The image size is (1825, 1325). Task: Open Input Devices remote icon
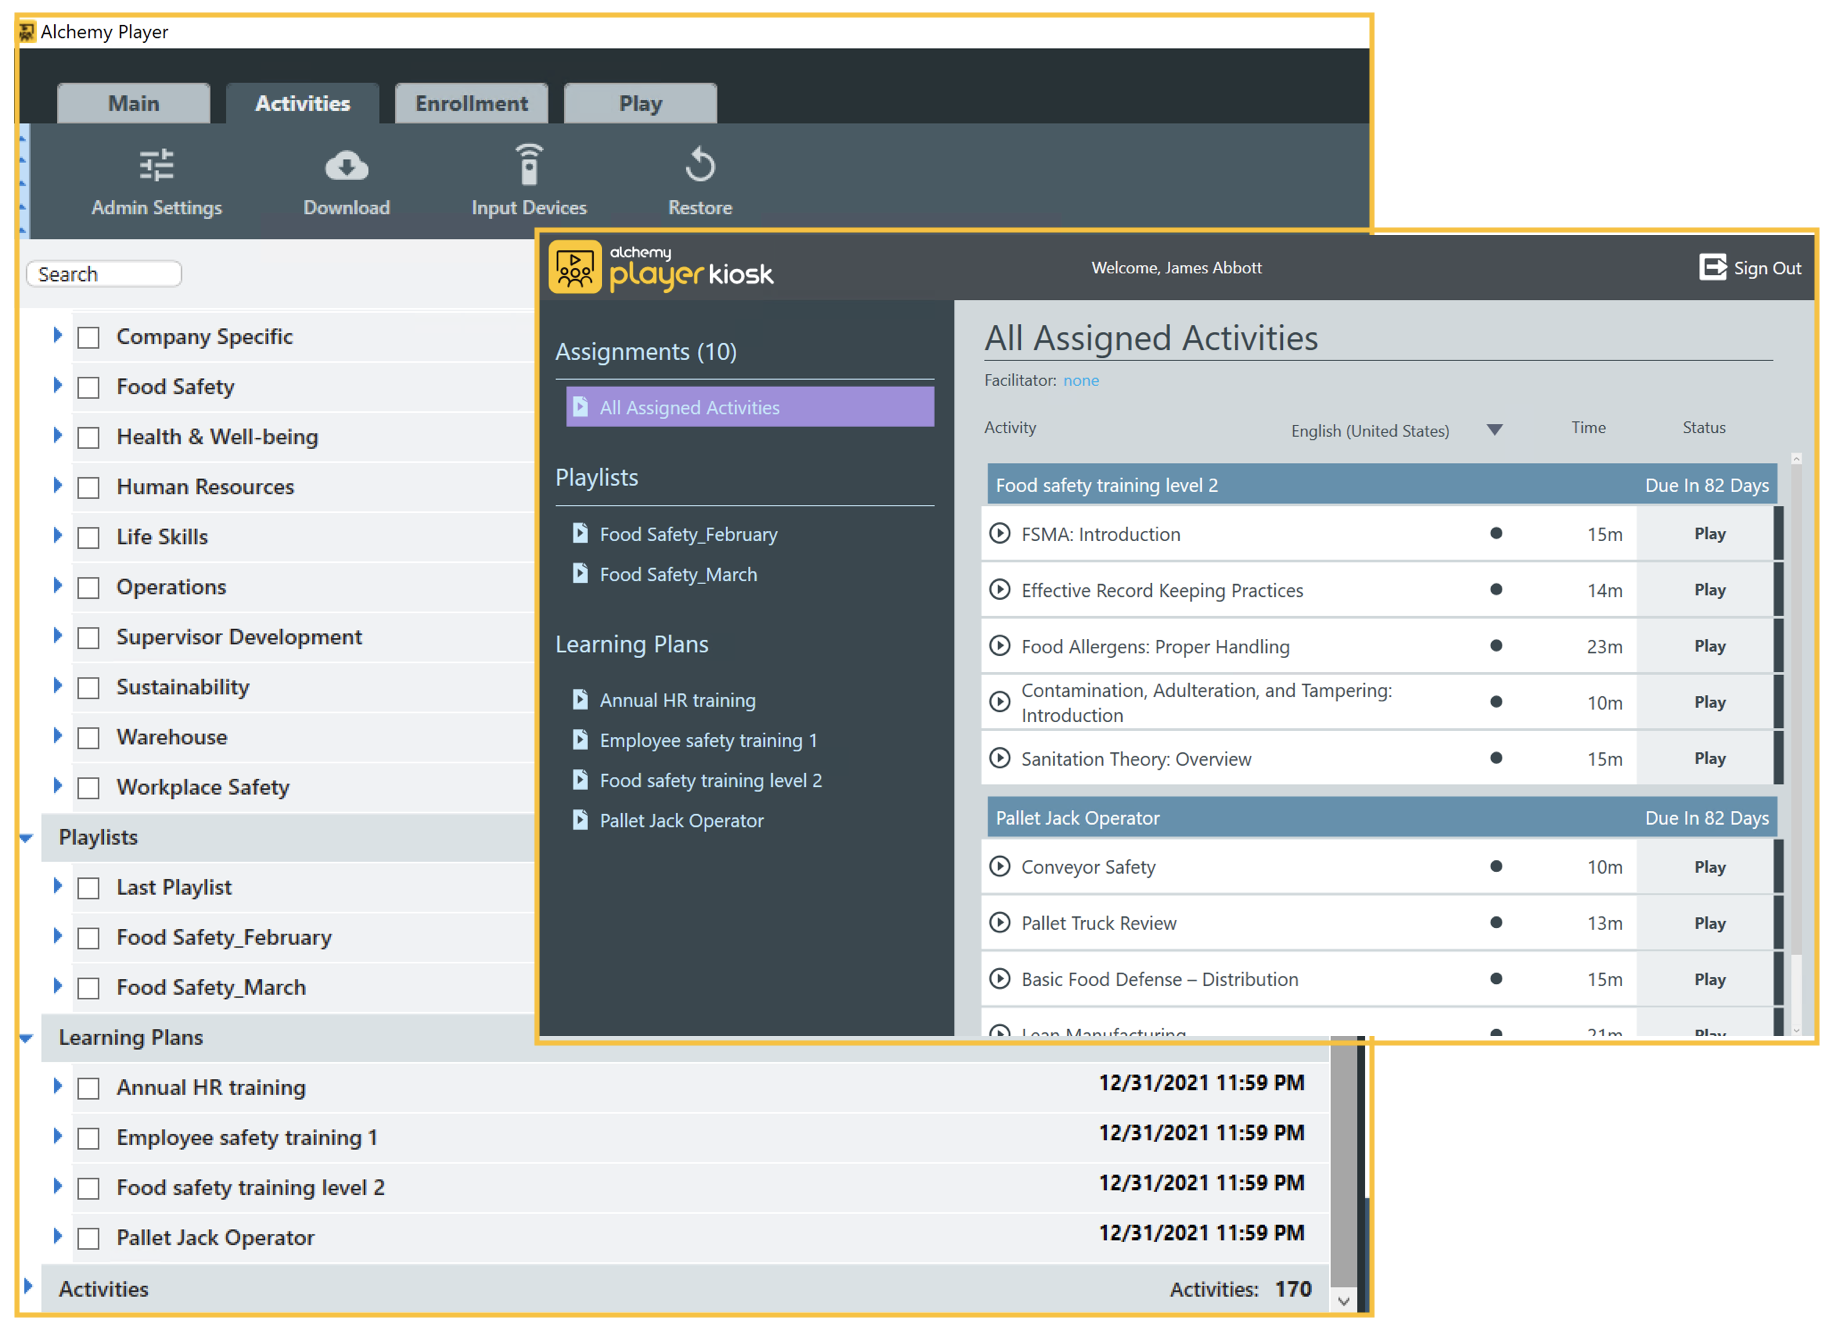(528, 165)
